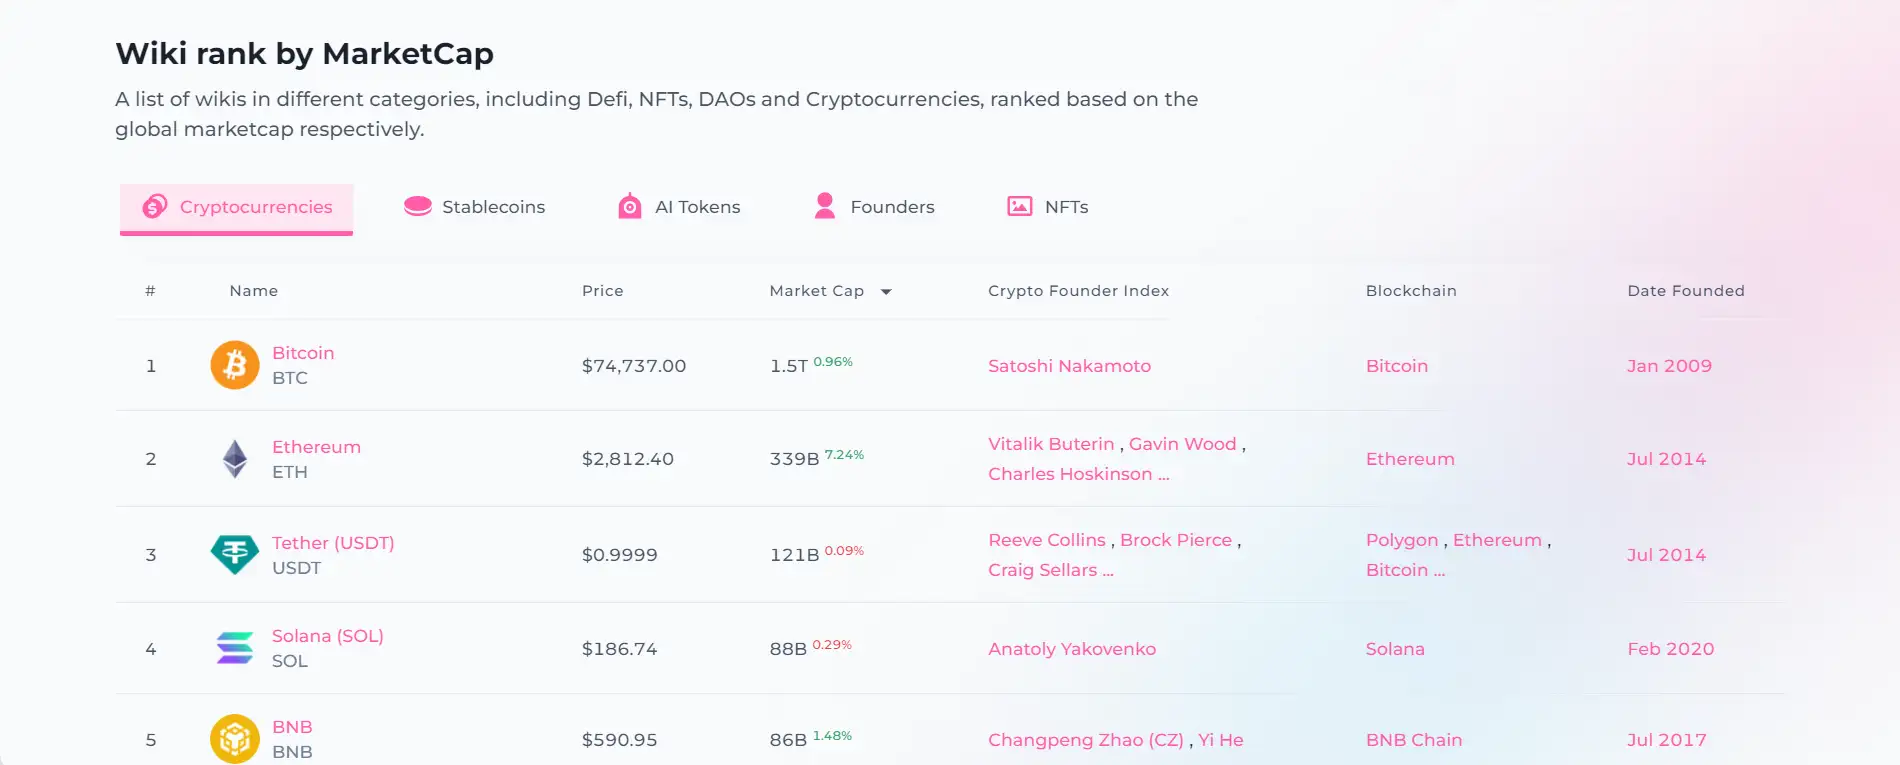Click the Market Cap column header
1900x765 pixels.
click(x=816, y=291)
